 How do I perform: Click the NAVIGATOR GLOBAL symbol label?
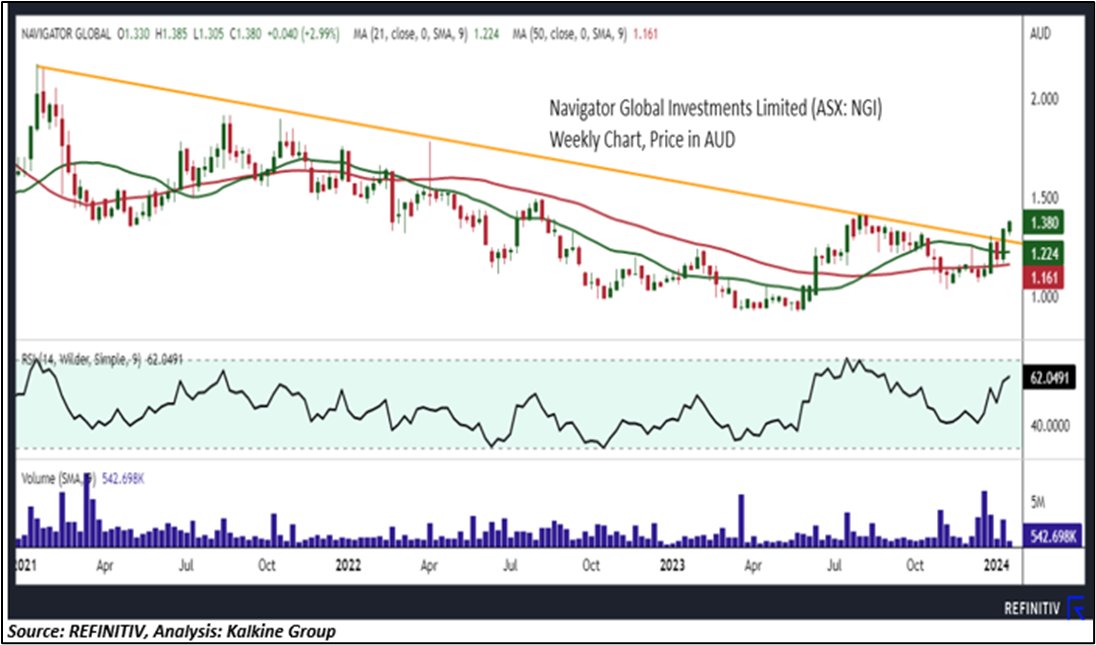coord(65,34)
